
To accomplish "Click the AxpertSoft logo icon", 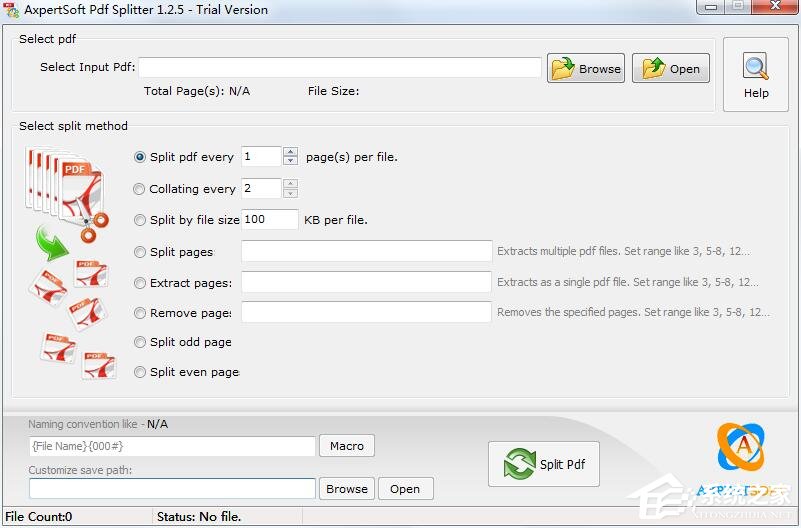I will click(x=741, y=446).
